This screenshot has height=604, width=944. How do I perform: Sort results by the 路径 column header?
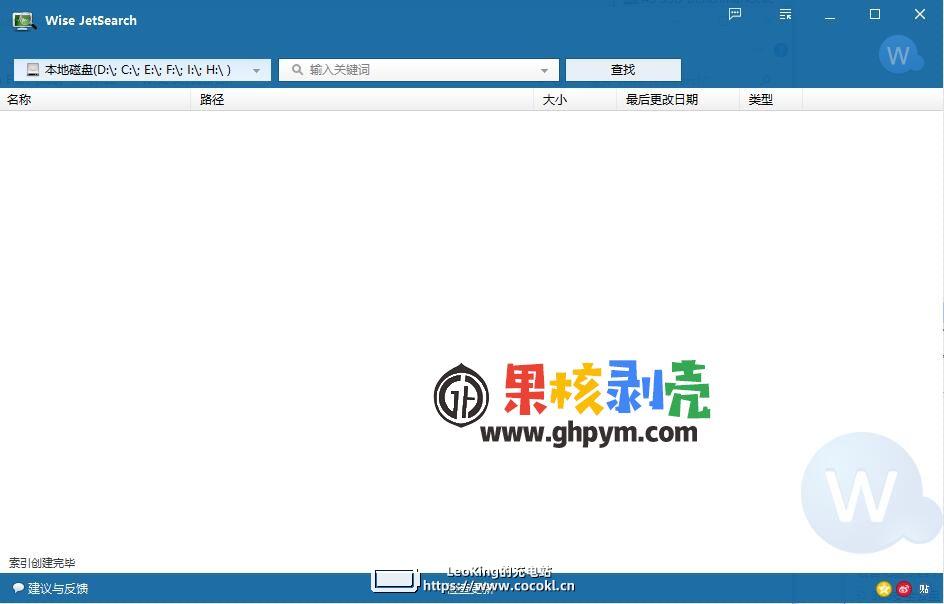click(362, 99)
